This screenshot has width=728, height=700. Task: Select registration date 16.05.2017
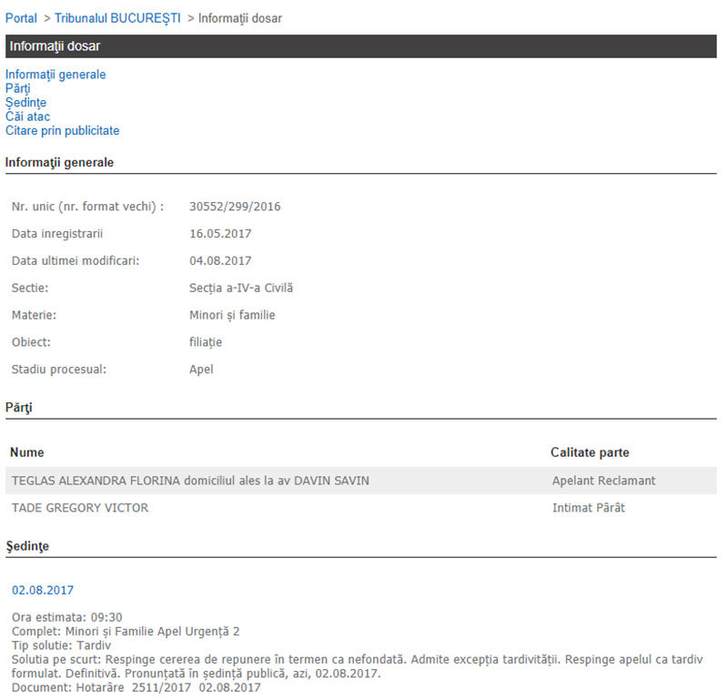[220, 233]
